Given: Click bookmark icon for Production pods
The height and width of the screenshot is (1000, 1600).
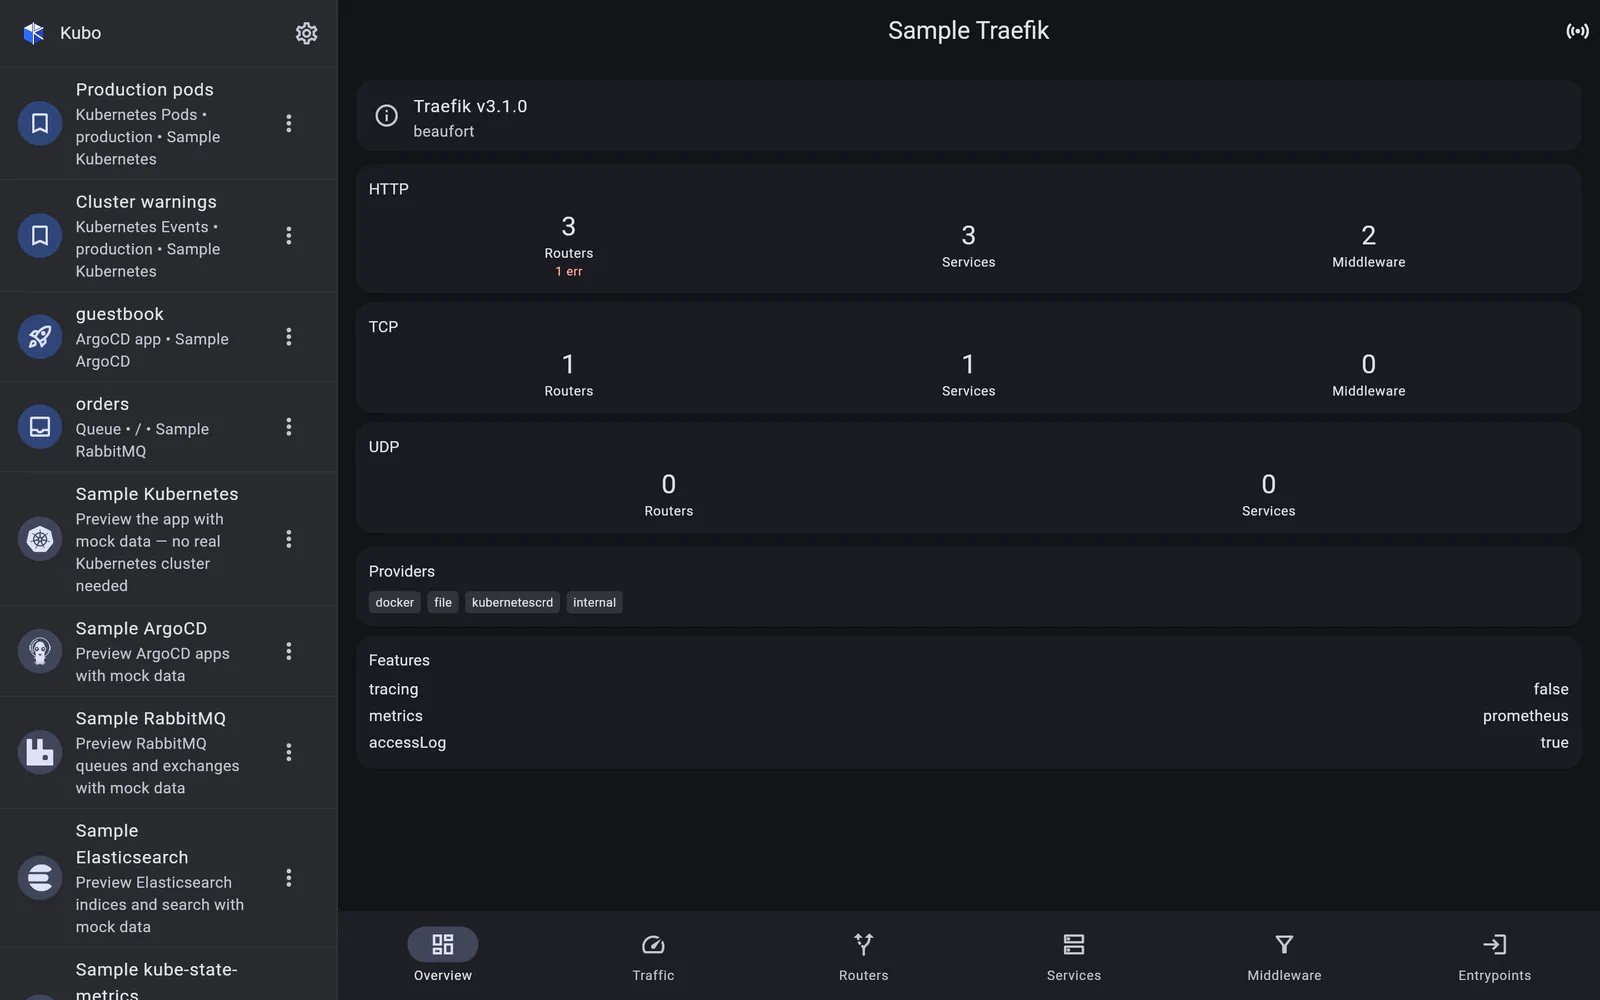Looking at the screenshot, I should tap(40, 123).
